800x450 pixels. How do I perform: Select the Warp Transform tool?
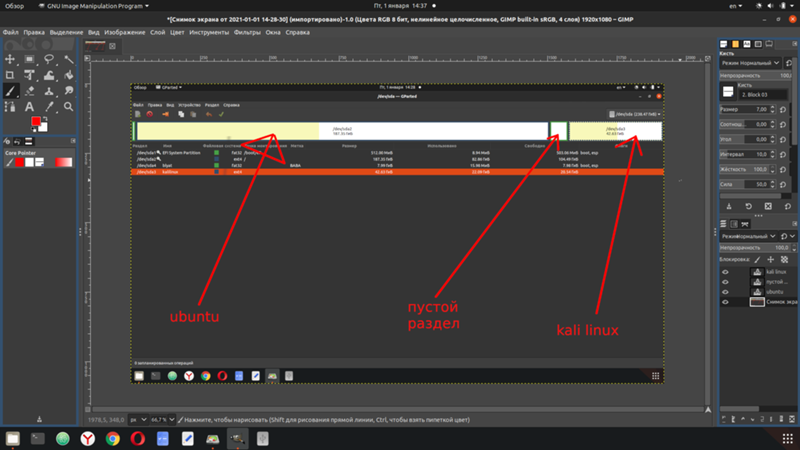tap(49, 76)
